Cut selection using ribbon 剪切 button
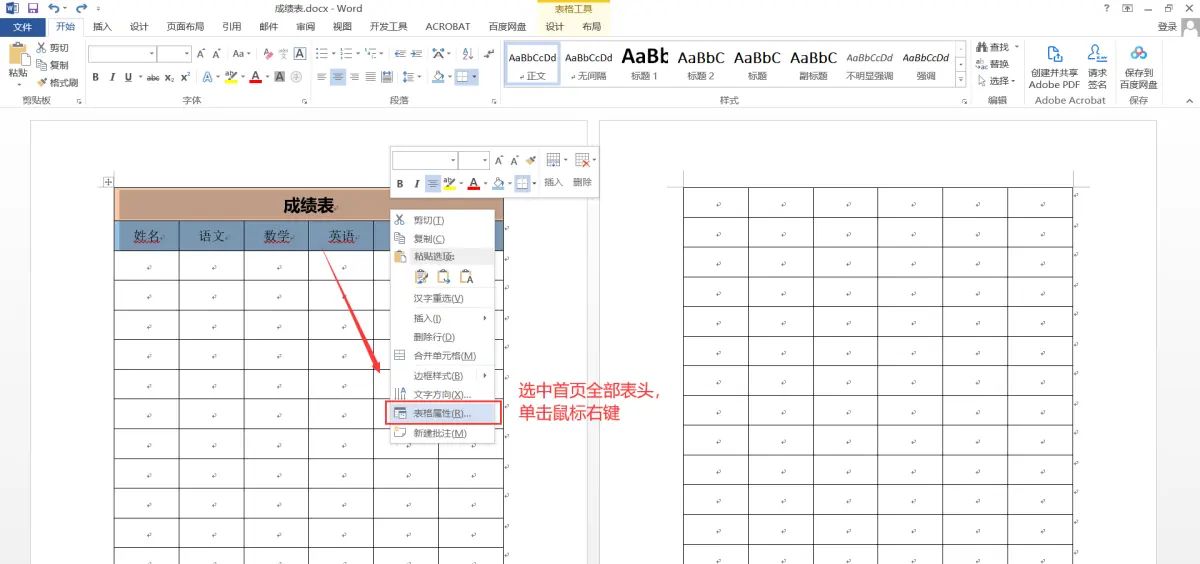Image resolution: width=1200 pixels, height=564 pixels. pos(53,47)
